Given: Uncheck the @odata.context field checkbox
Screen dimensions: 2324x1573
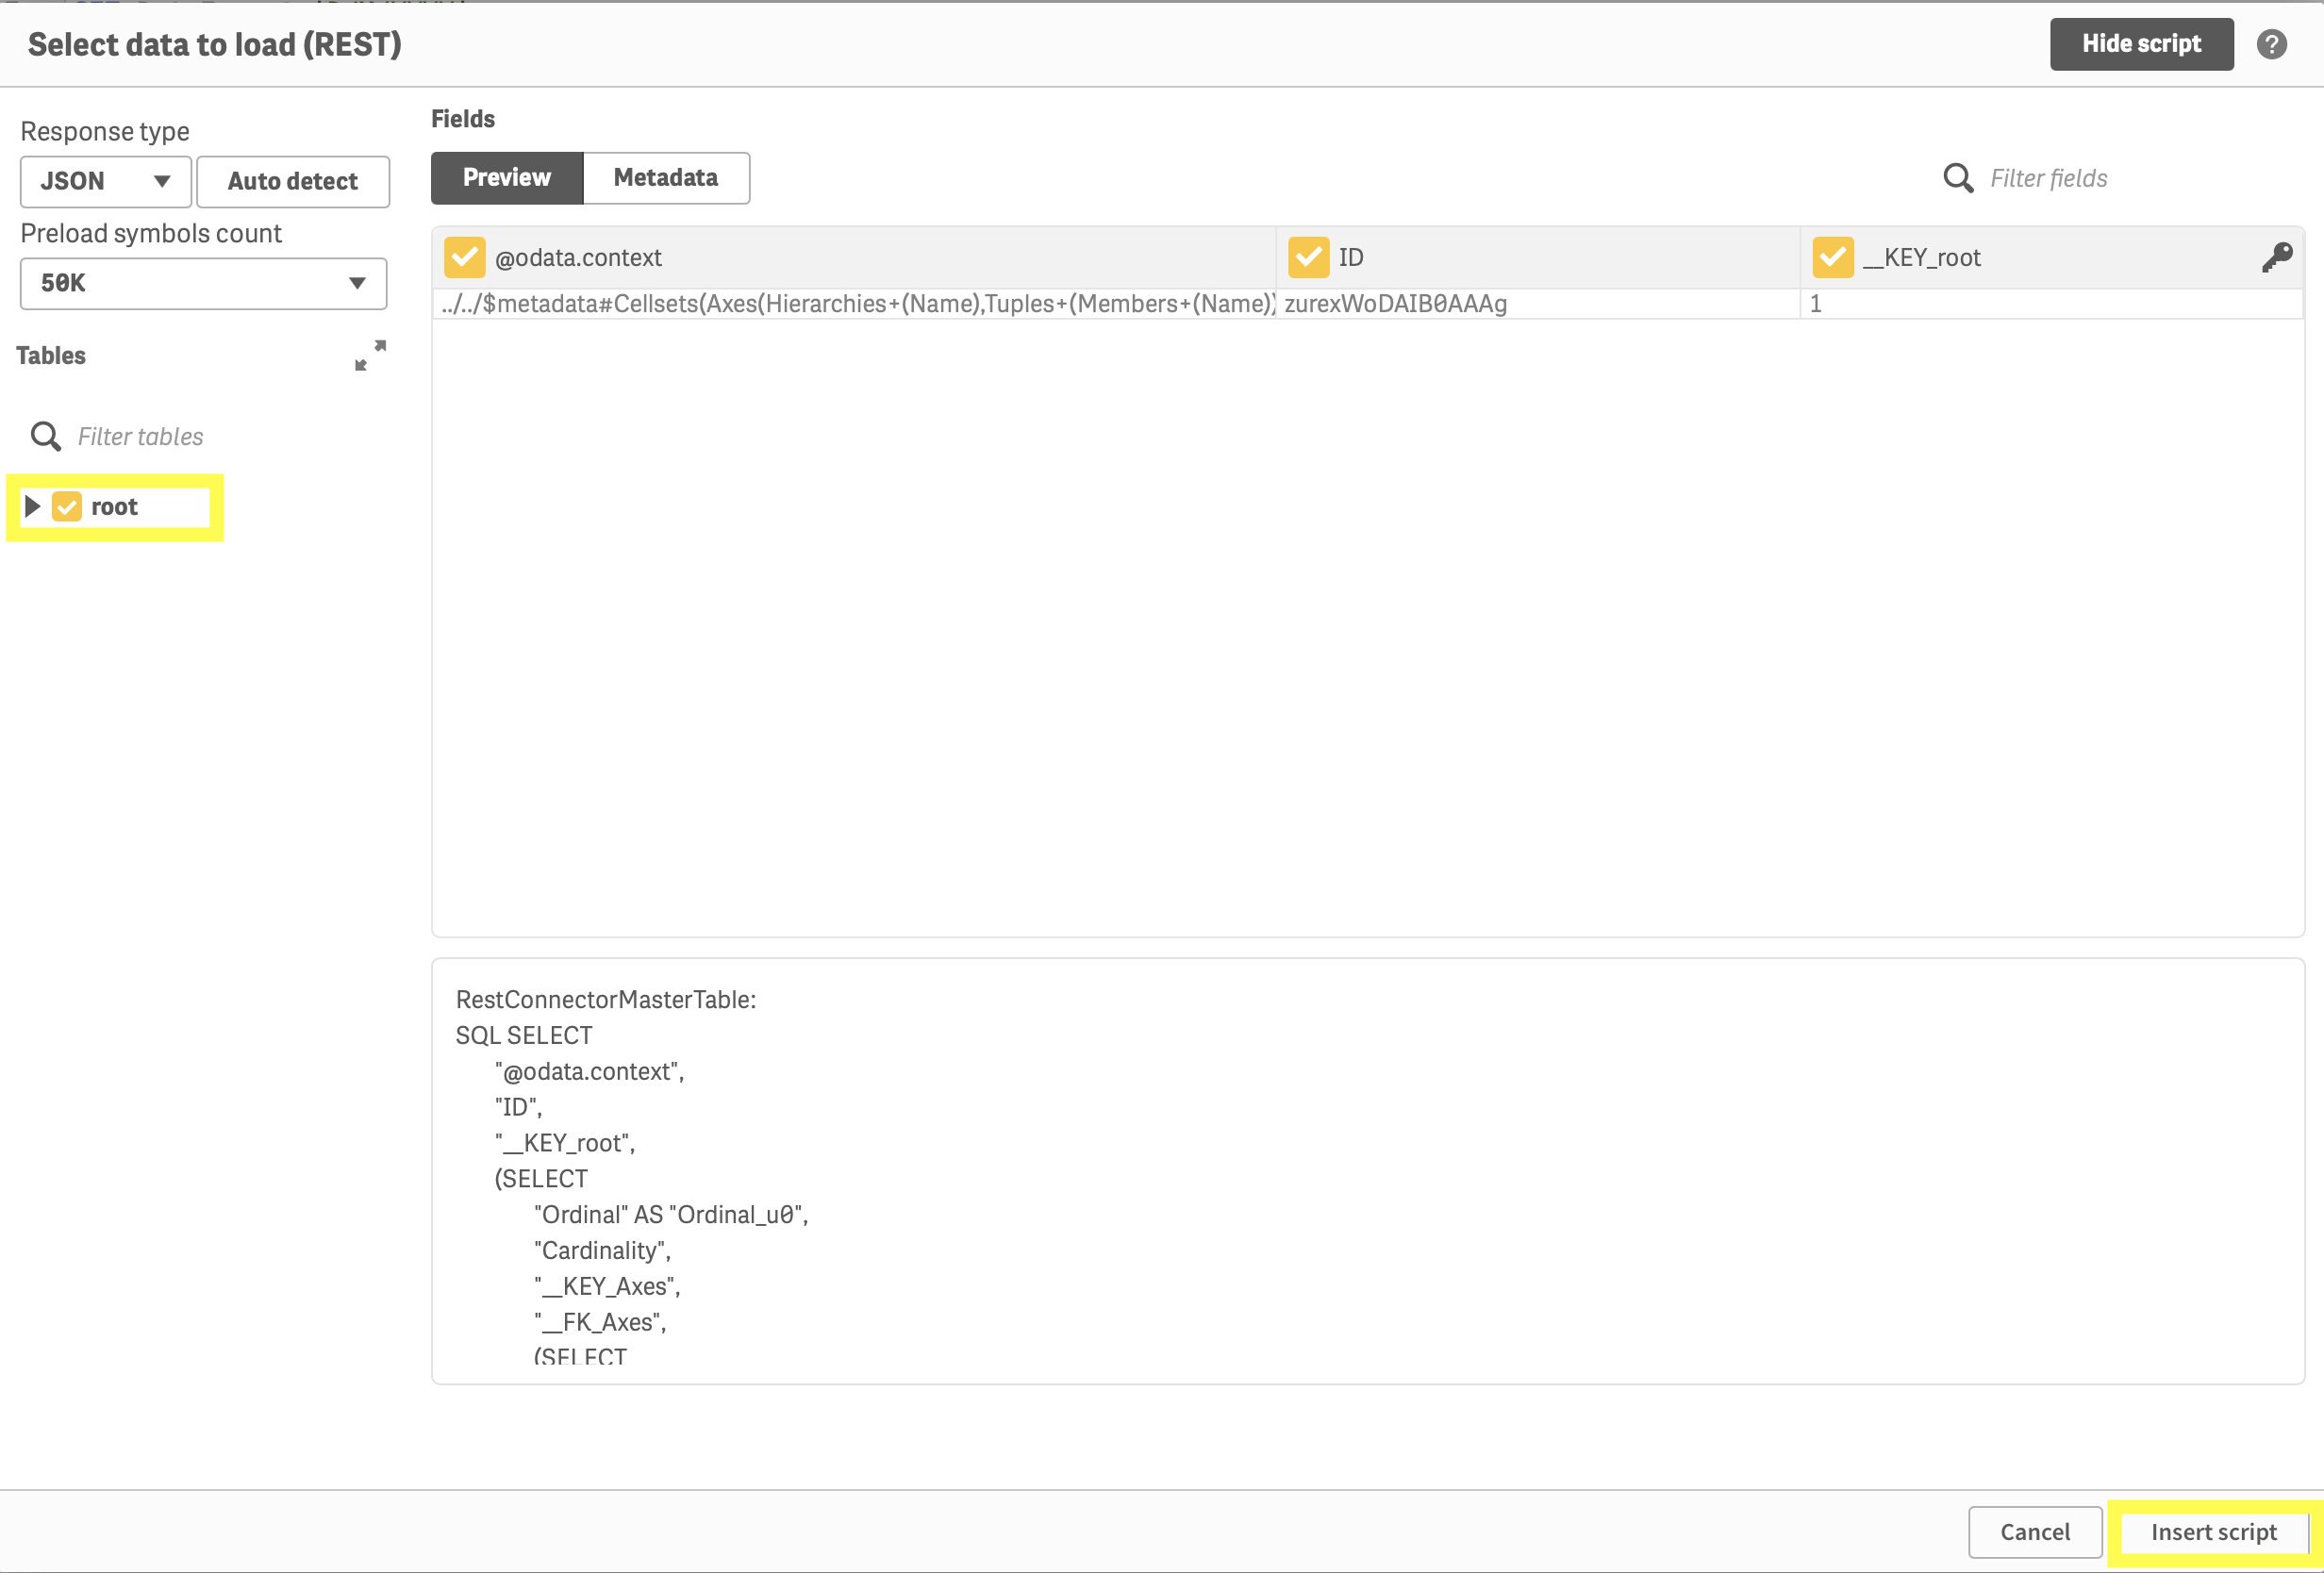Looking at the screenshot, I should [464, 257].
